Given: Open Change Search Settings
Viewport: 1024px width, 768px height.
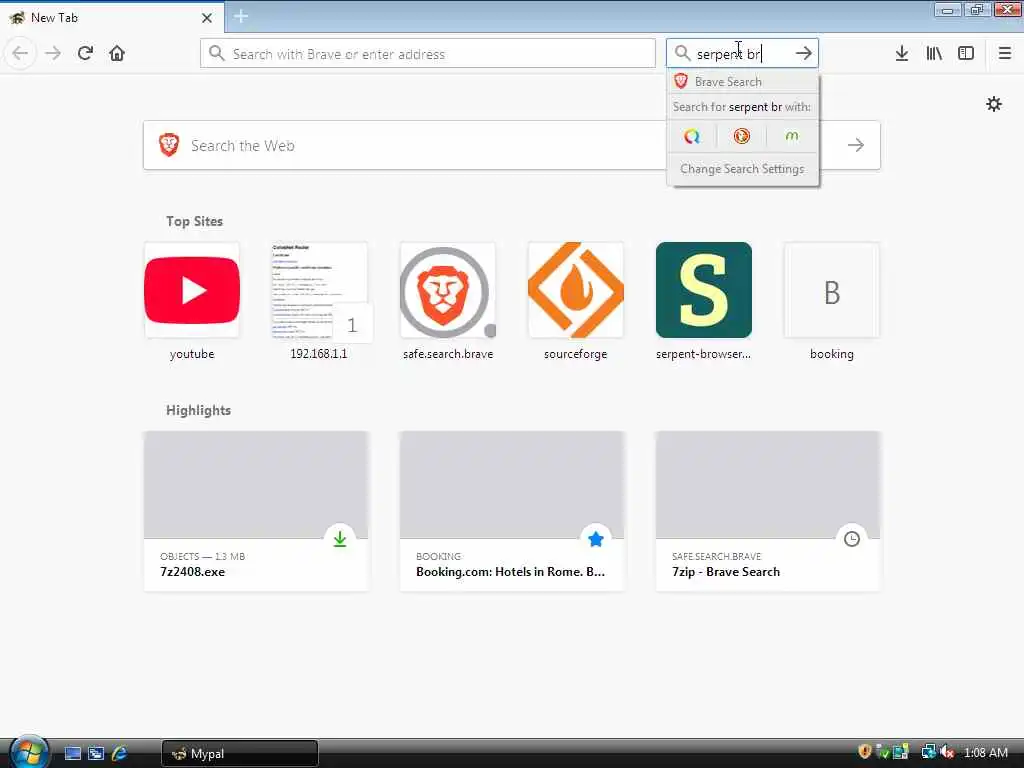Looking at the screenshot, I should (743, 169).
